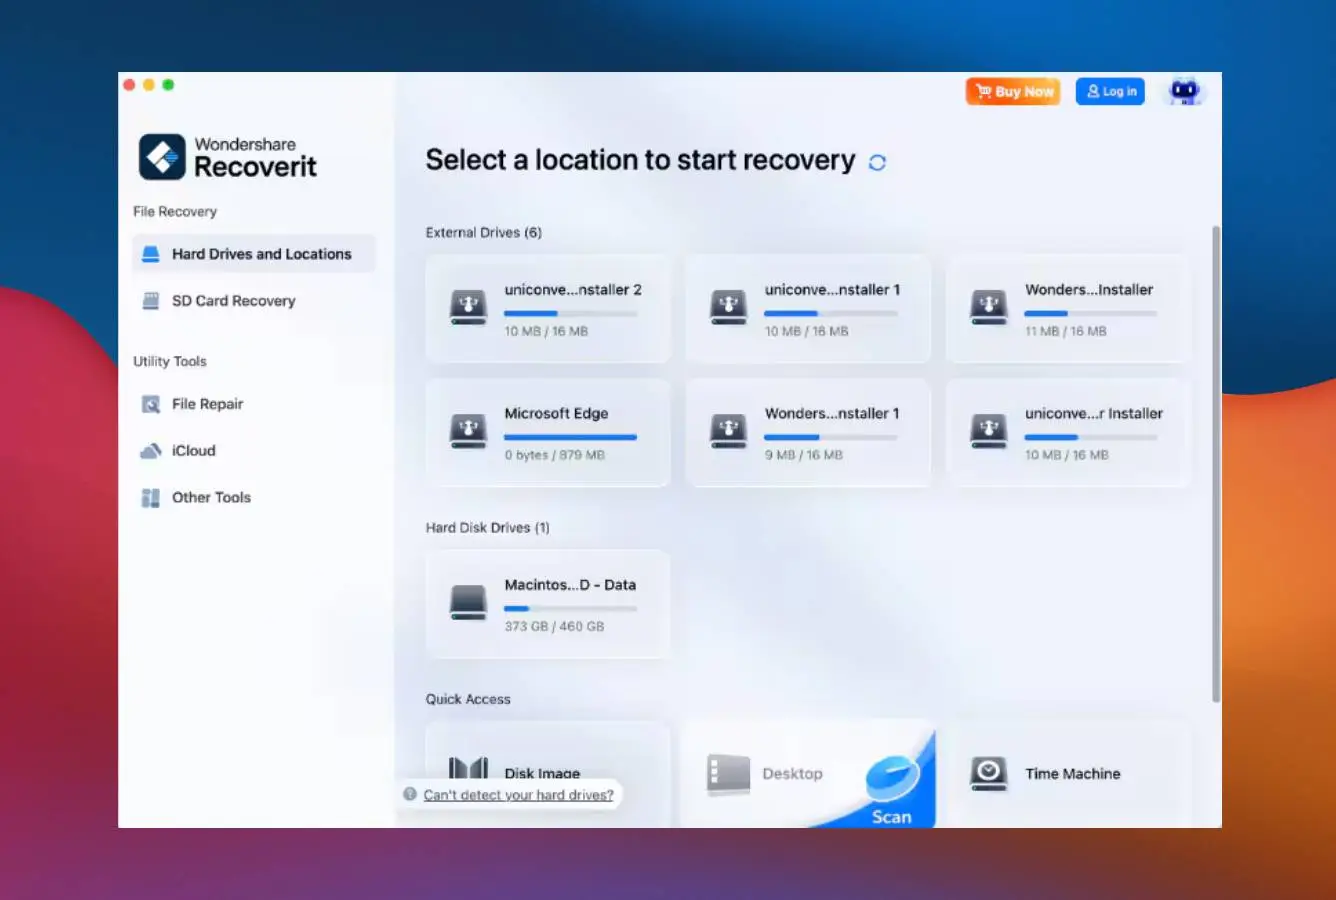Image resolution: width=1336 pixels, height=900 pixels.
Task: Click the "Hard Disk Drives (1)" heading
Action: tap(488, 527)
